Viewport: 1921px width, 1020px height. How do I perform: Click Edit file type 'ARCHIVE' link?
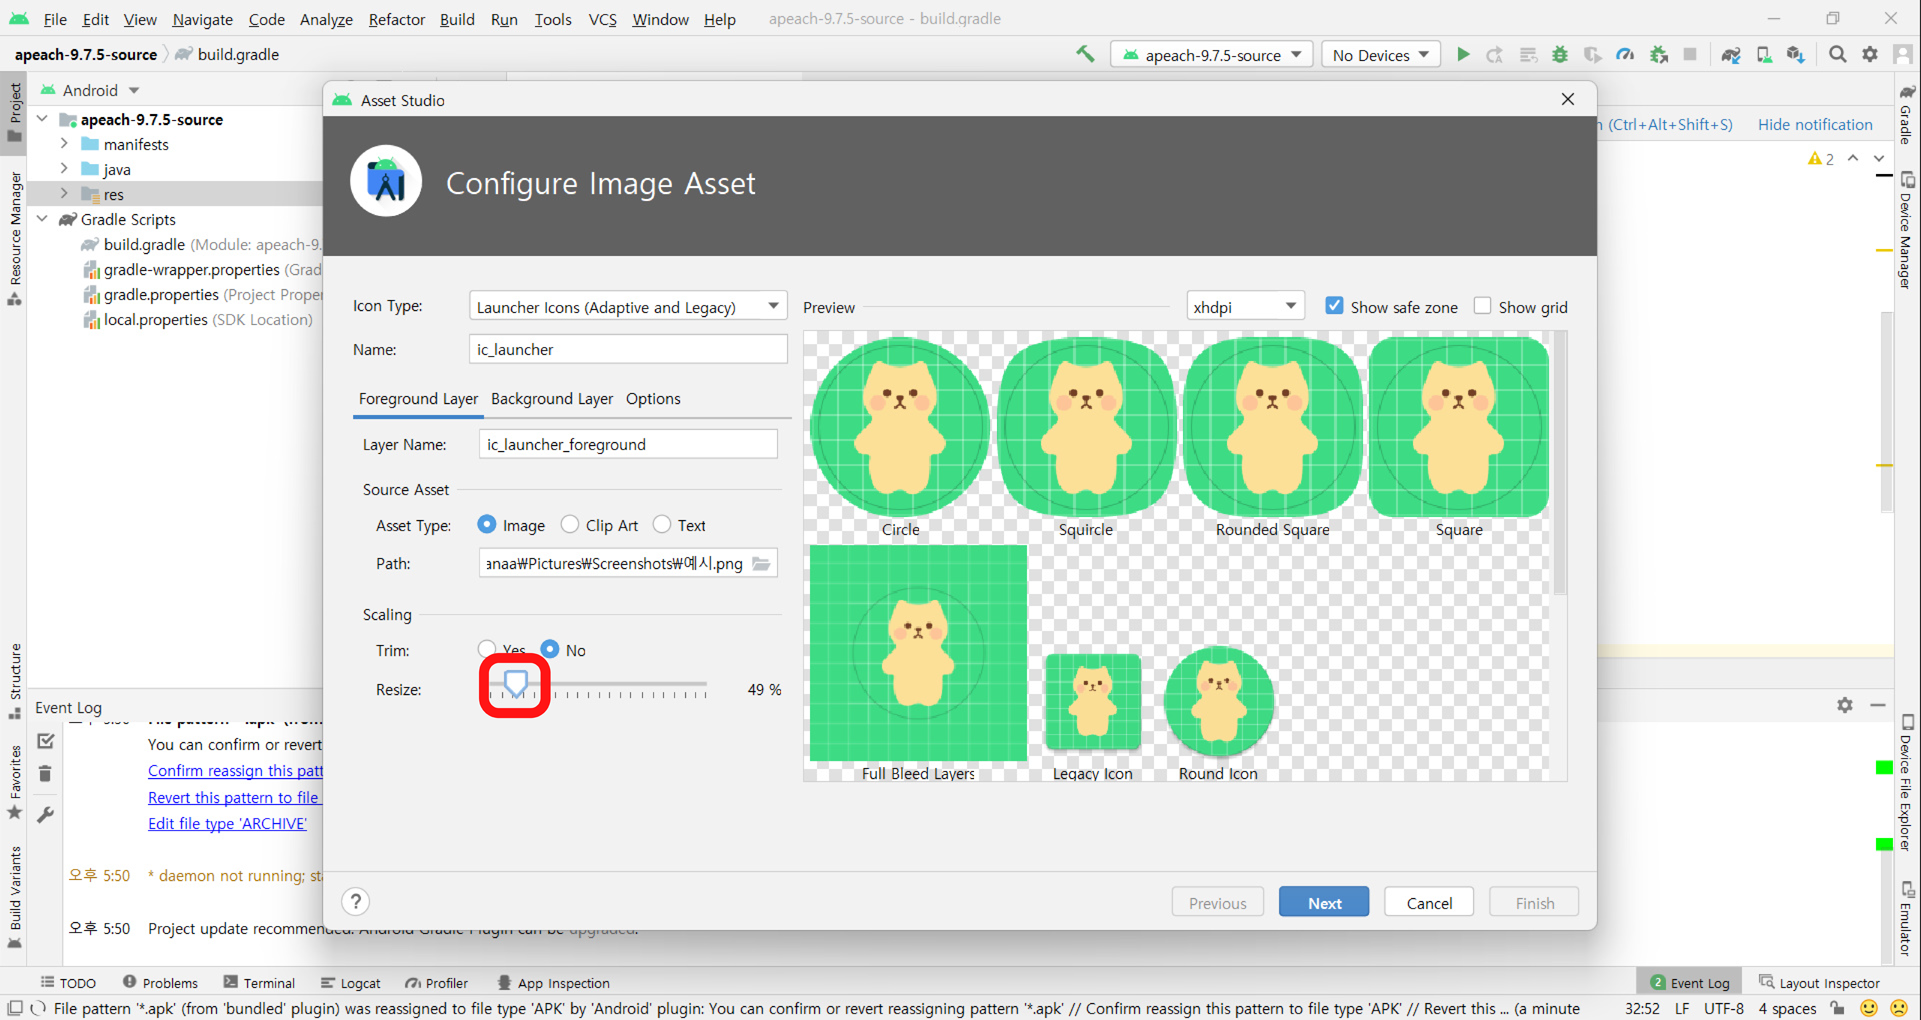[x=227, y=823]
